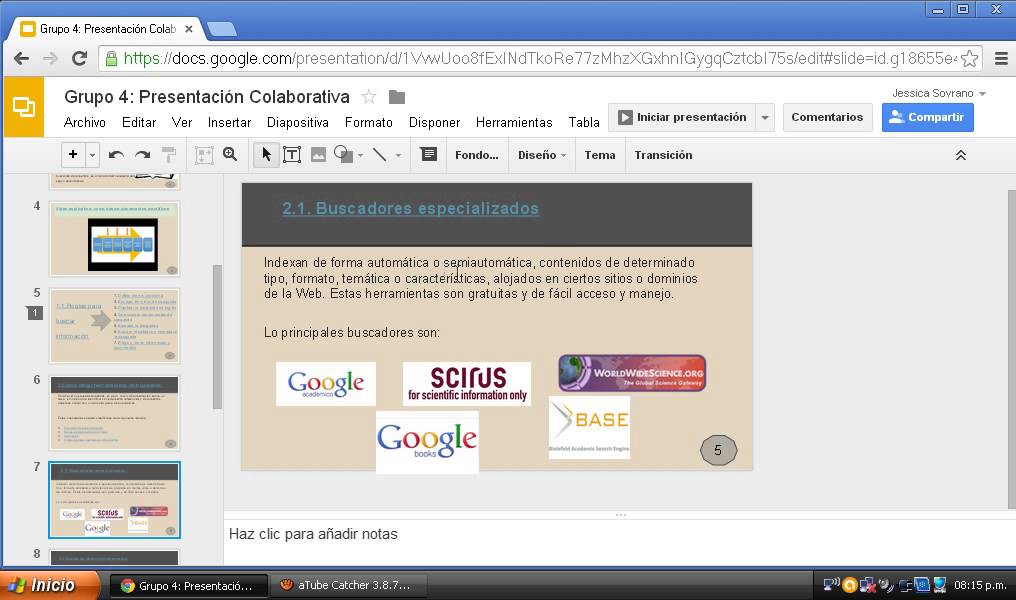This screenshot has height=600, width=1016.
Task: Click the browser reload icon
Action: (79, 59)
